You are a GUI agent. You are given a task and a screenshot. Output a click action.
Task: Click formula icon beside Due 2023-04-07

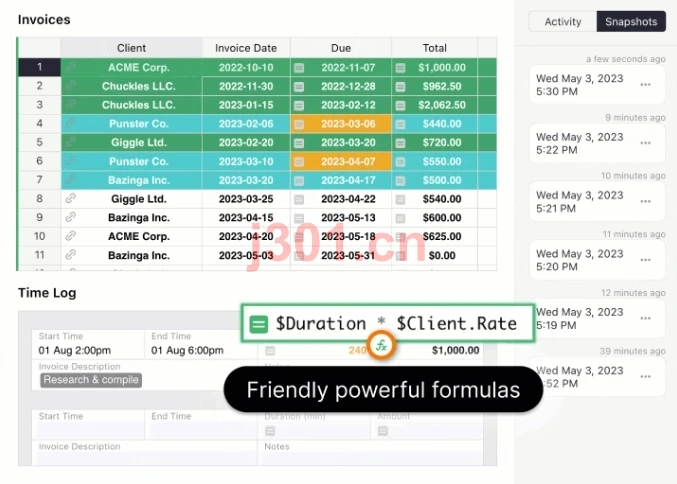299,162
